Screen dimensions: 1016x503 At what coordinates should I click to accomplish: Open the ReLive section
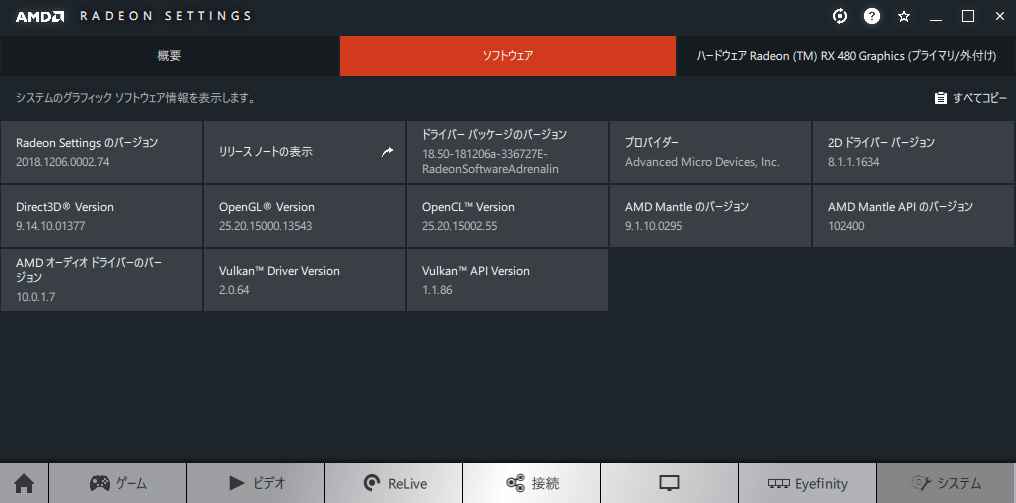(x=393, y=483)
